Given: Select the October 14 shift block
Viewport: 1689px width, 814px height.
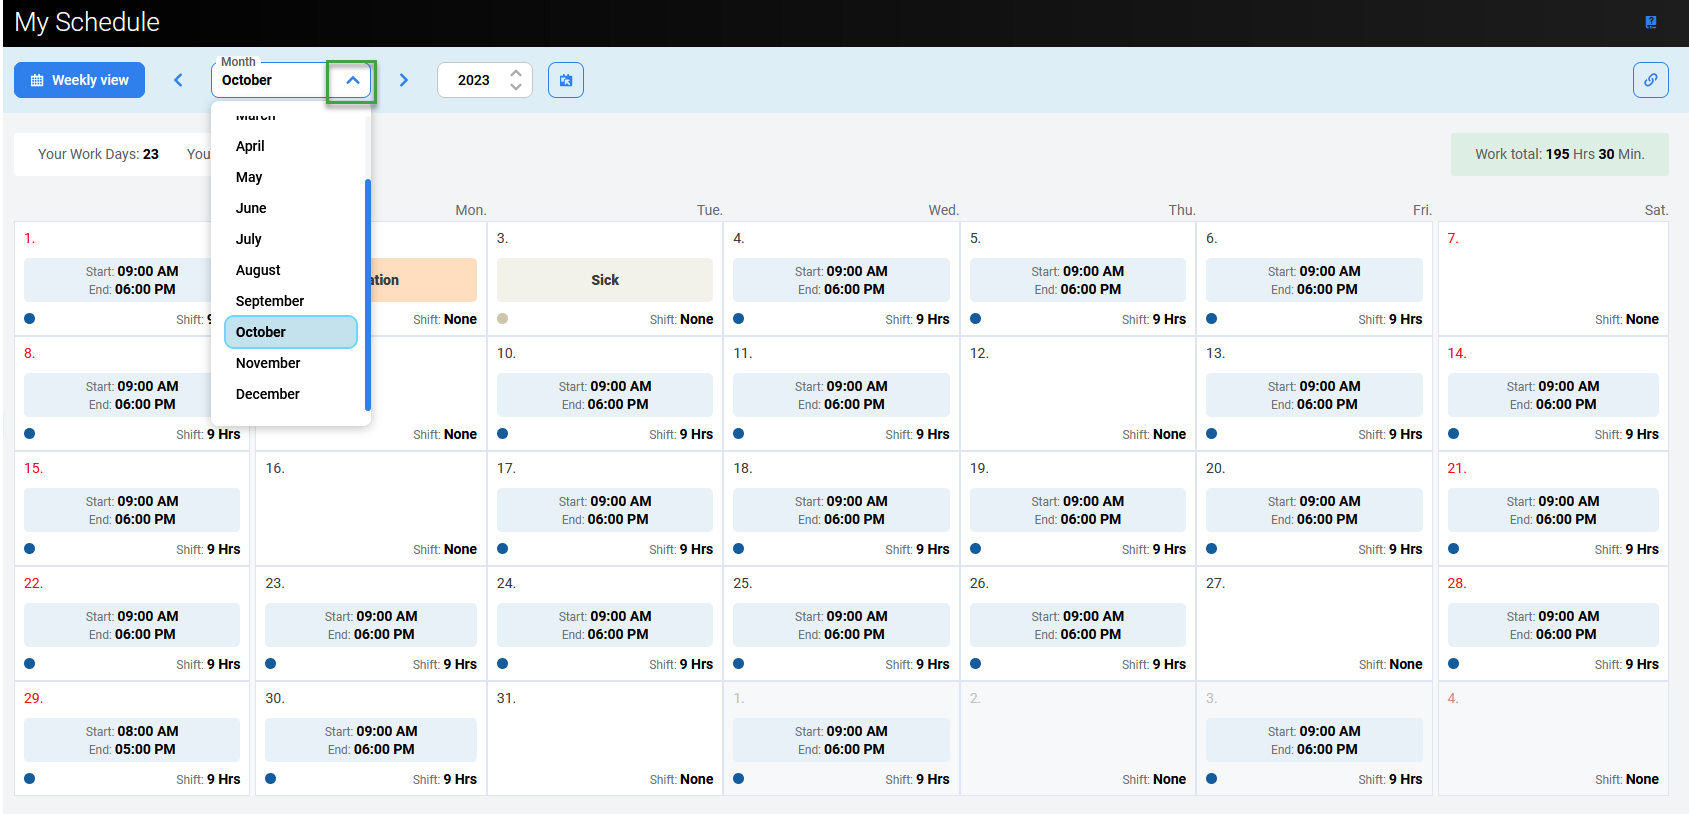Looking at the screenshot, I should click(x=1553, y=395).
